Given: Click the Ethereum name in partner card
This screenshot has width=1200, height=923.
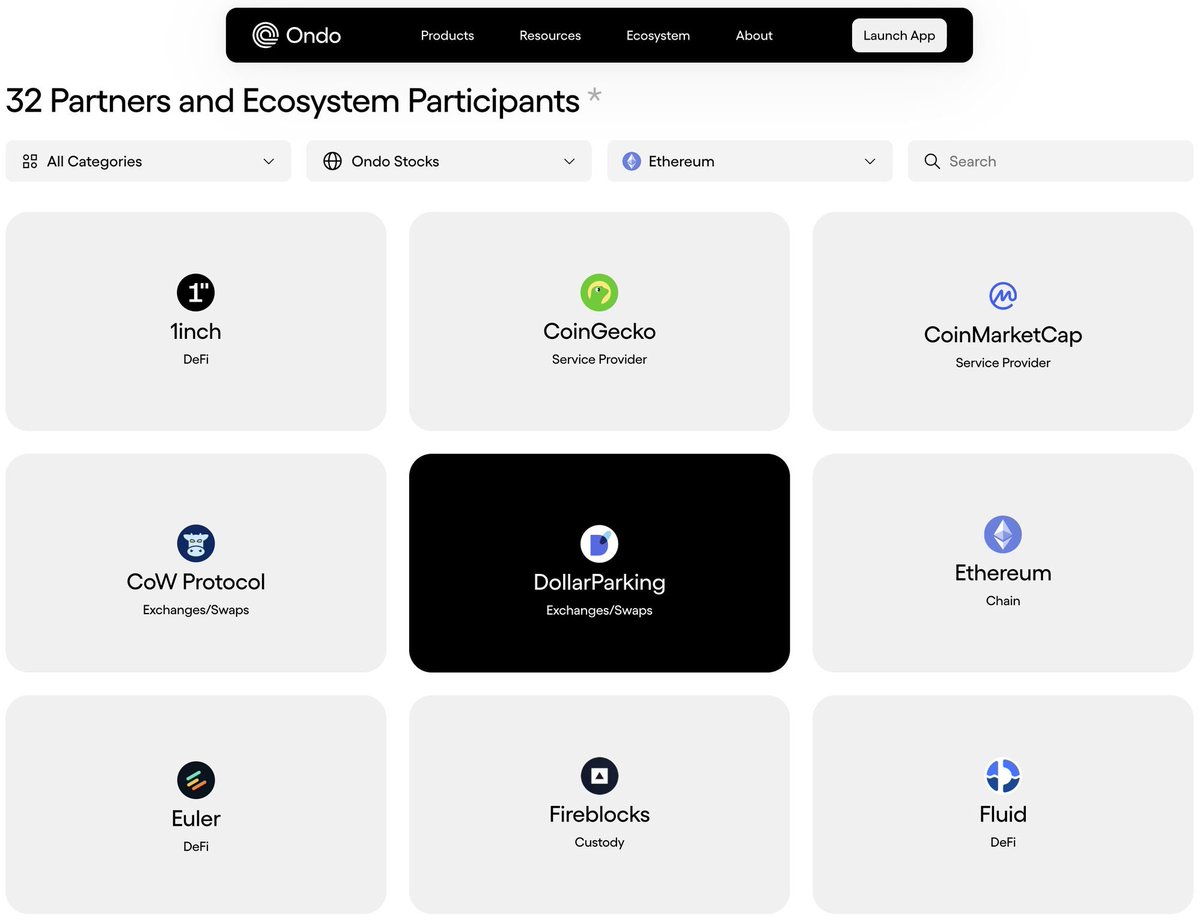Looking at the screenshot, I should 1003,573.
